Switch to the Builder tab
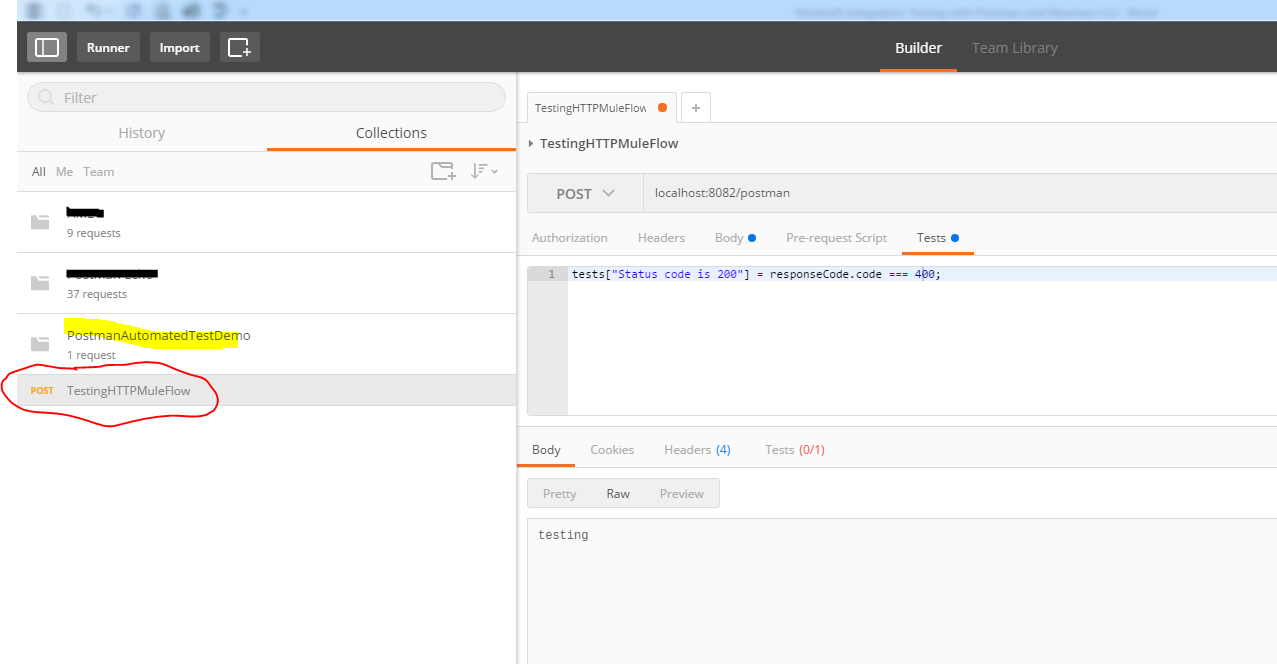The height and width of the screenshot is (664, 1277). point(918,48)
